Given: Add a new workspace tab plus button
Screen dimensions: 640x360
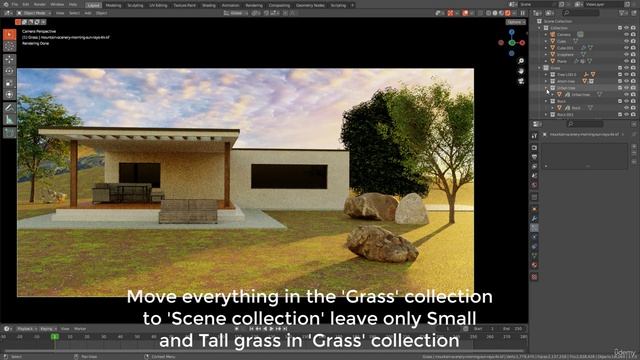Looking at the screenshot, I should pyautogui.click(x=353, y=5).
